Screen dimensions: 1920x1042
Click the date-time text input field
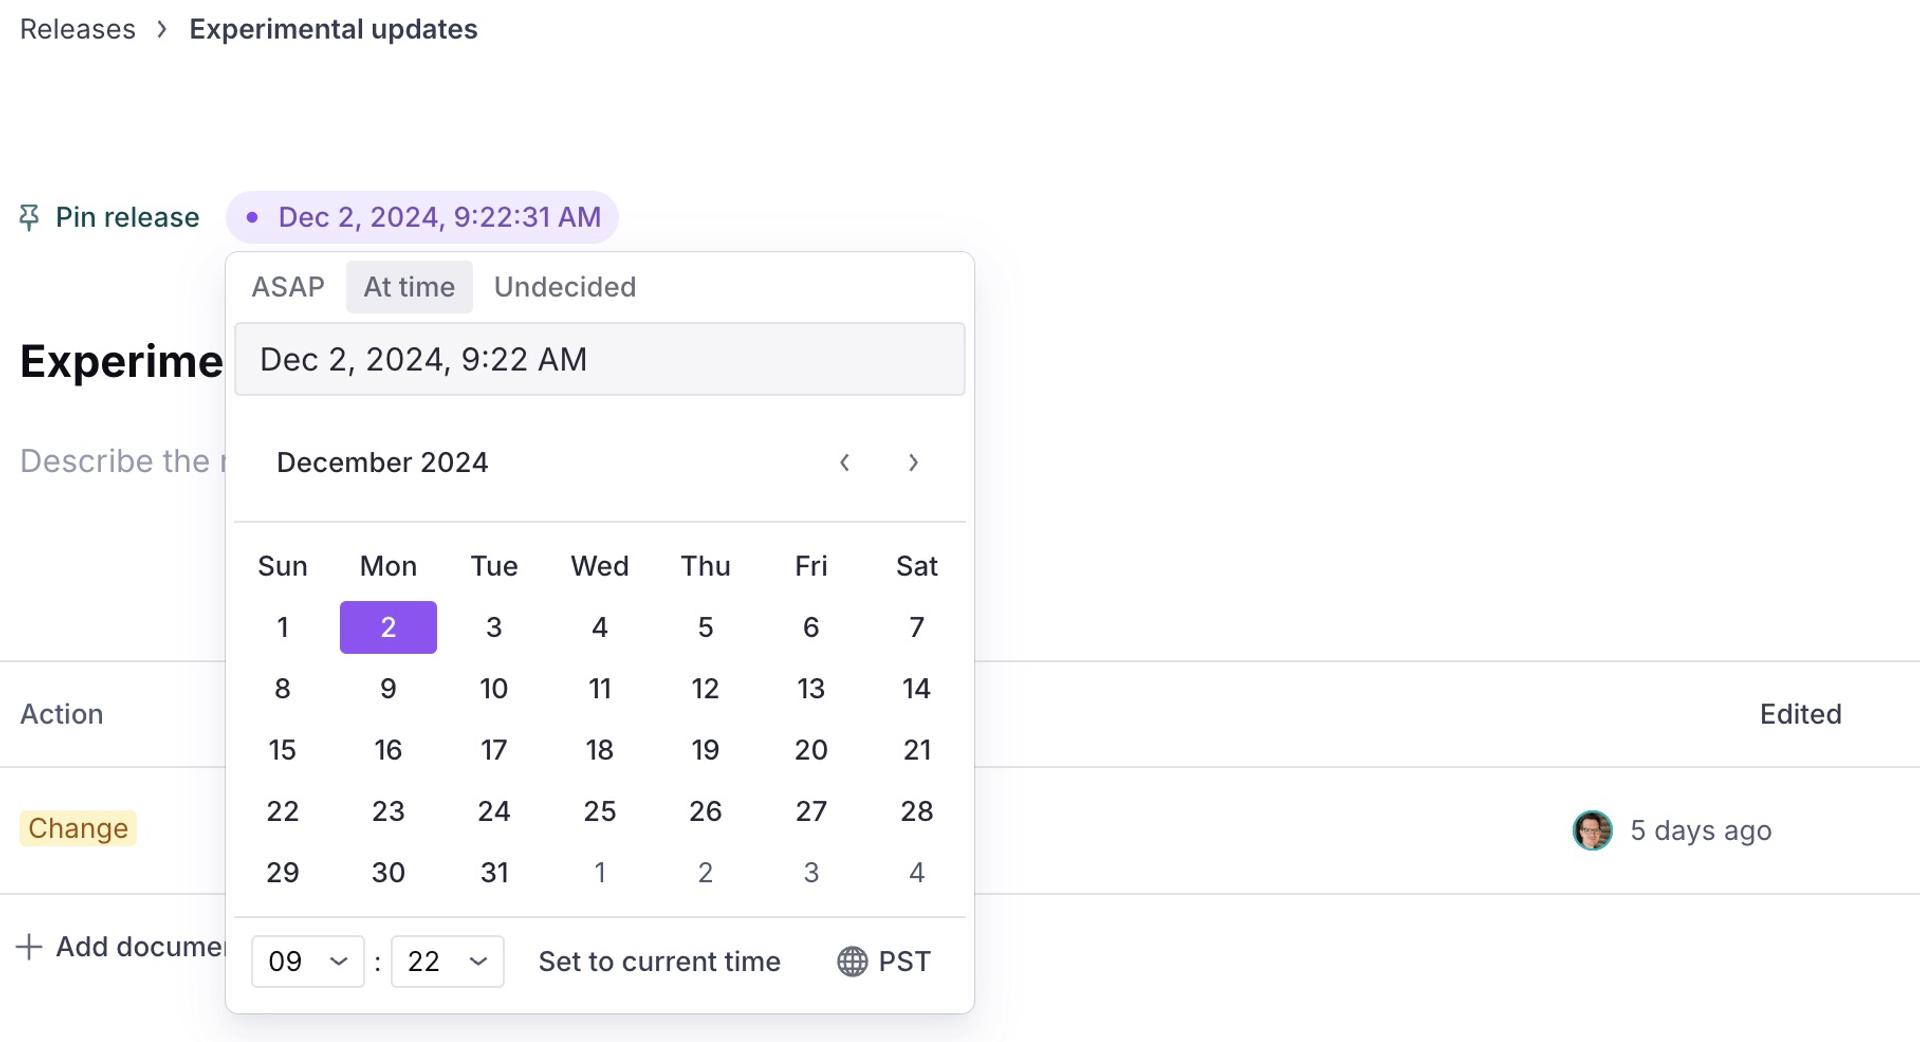599,359
